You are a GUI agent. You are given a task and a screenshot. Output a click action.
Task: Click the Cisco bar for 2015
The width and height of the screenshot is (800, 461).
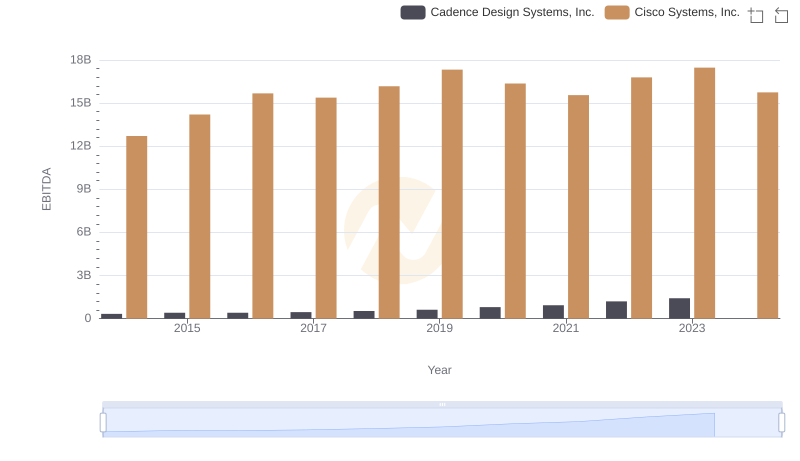[199, 216]
